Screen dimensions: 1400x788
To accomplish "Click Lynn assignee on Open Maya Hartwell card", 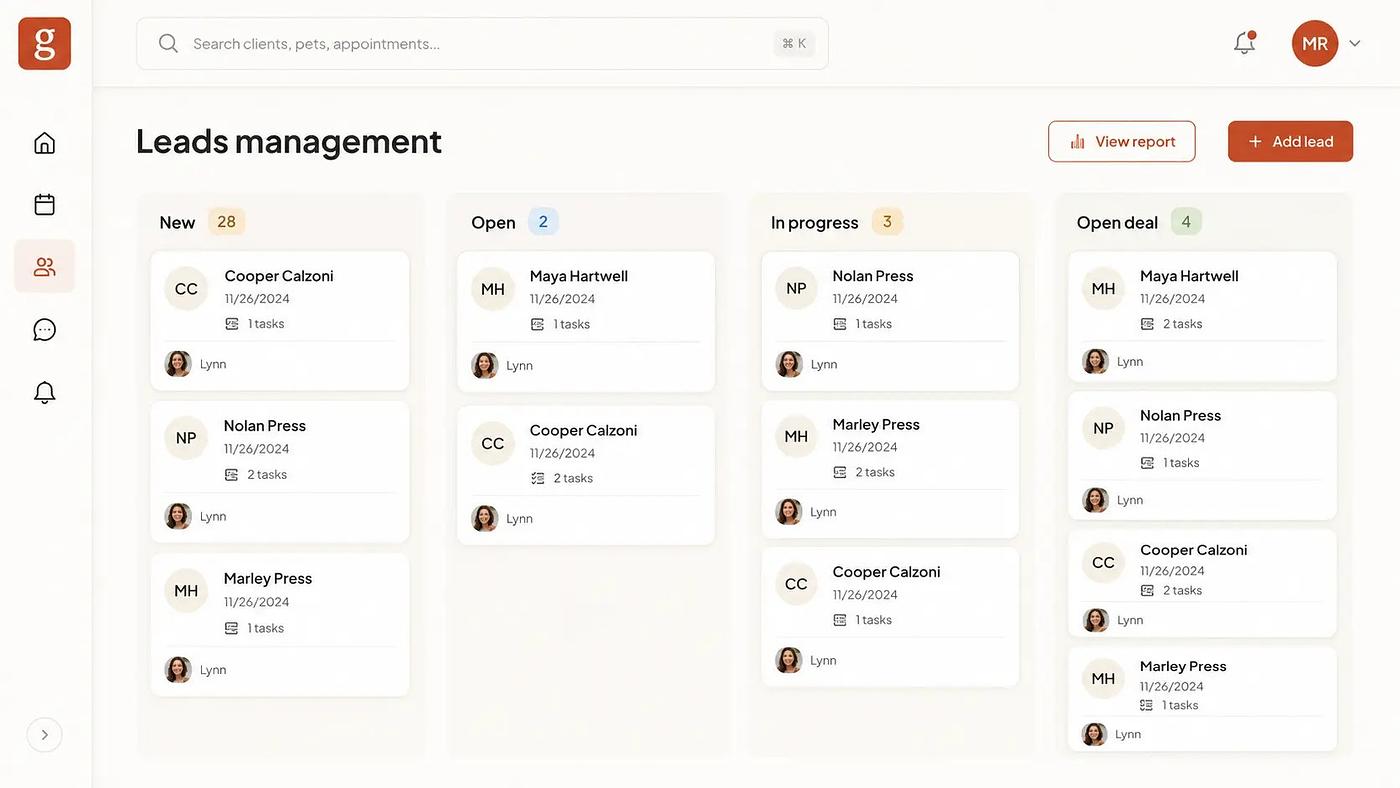I will [502, 365].
